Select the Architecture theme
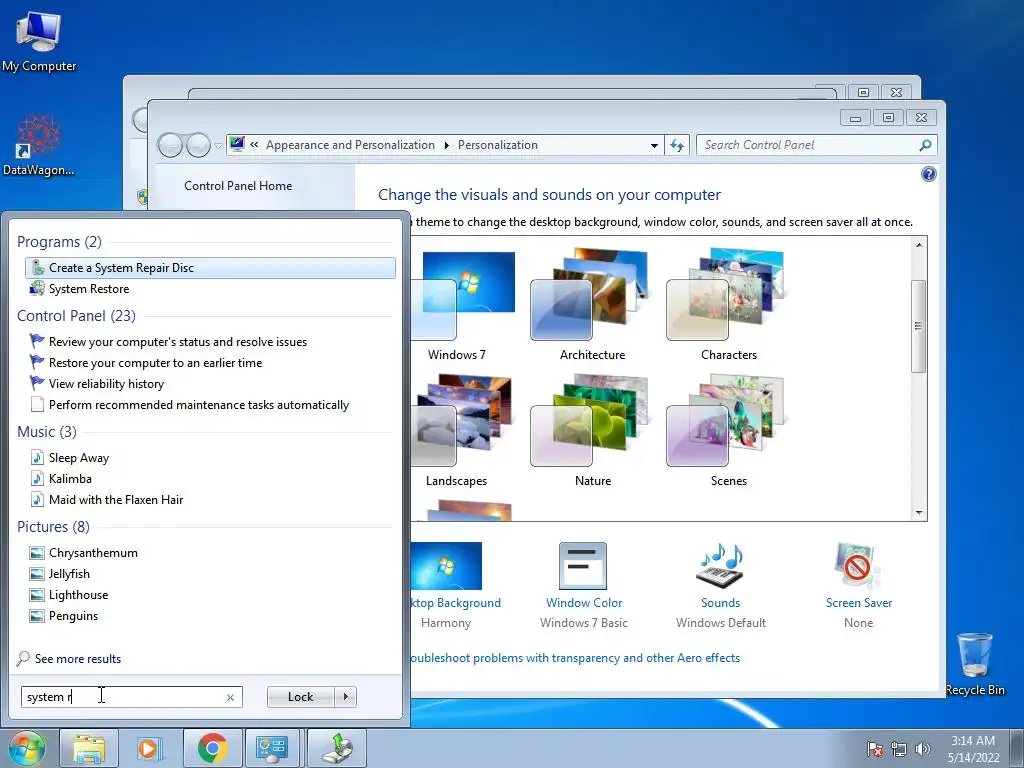The width and height of the screenshot is (1024, 768). 592,306
